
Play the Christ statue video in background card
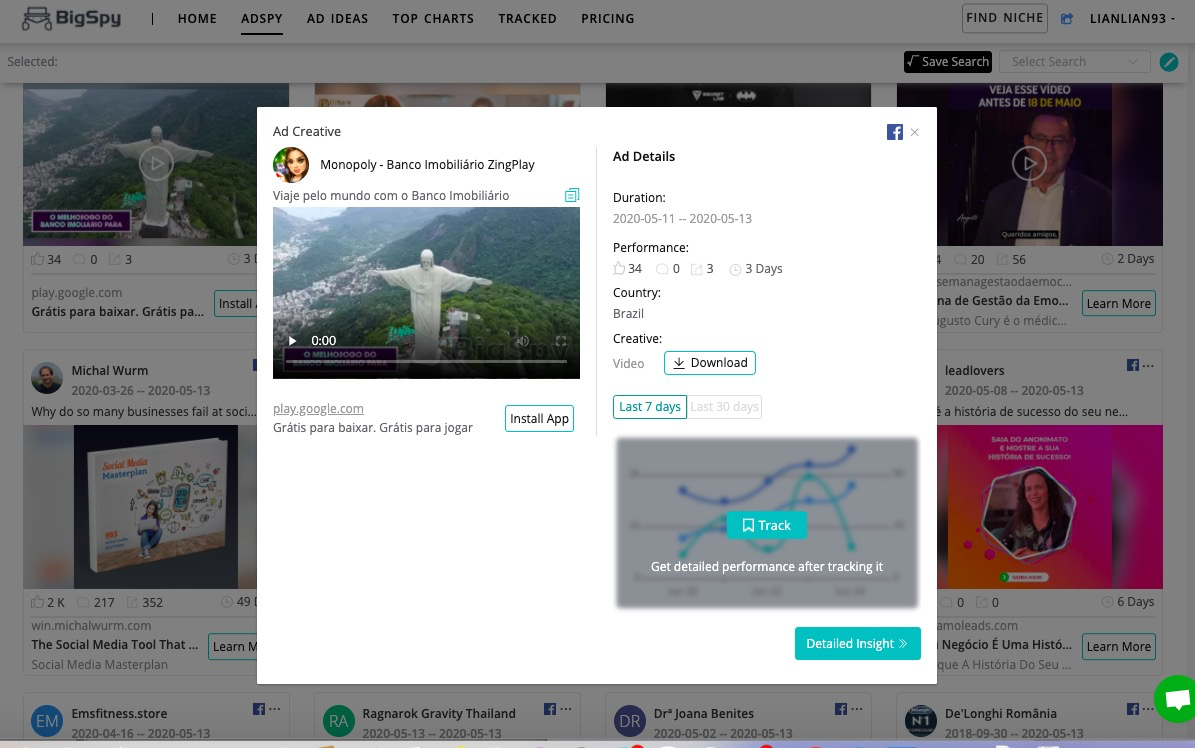tap(156, 163)
